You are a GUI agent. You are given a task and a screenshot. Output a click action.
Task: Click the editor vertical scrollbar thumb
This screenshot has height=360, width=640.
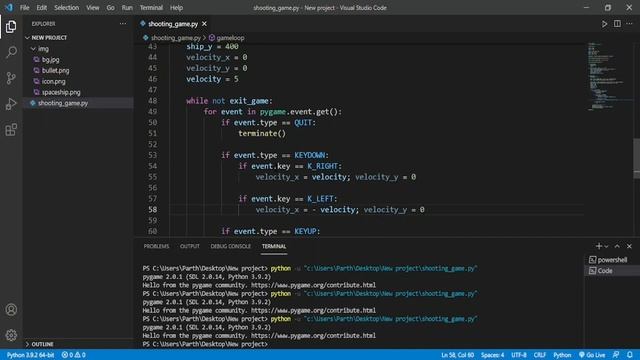pos(636,158)
